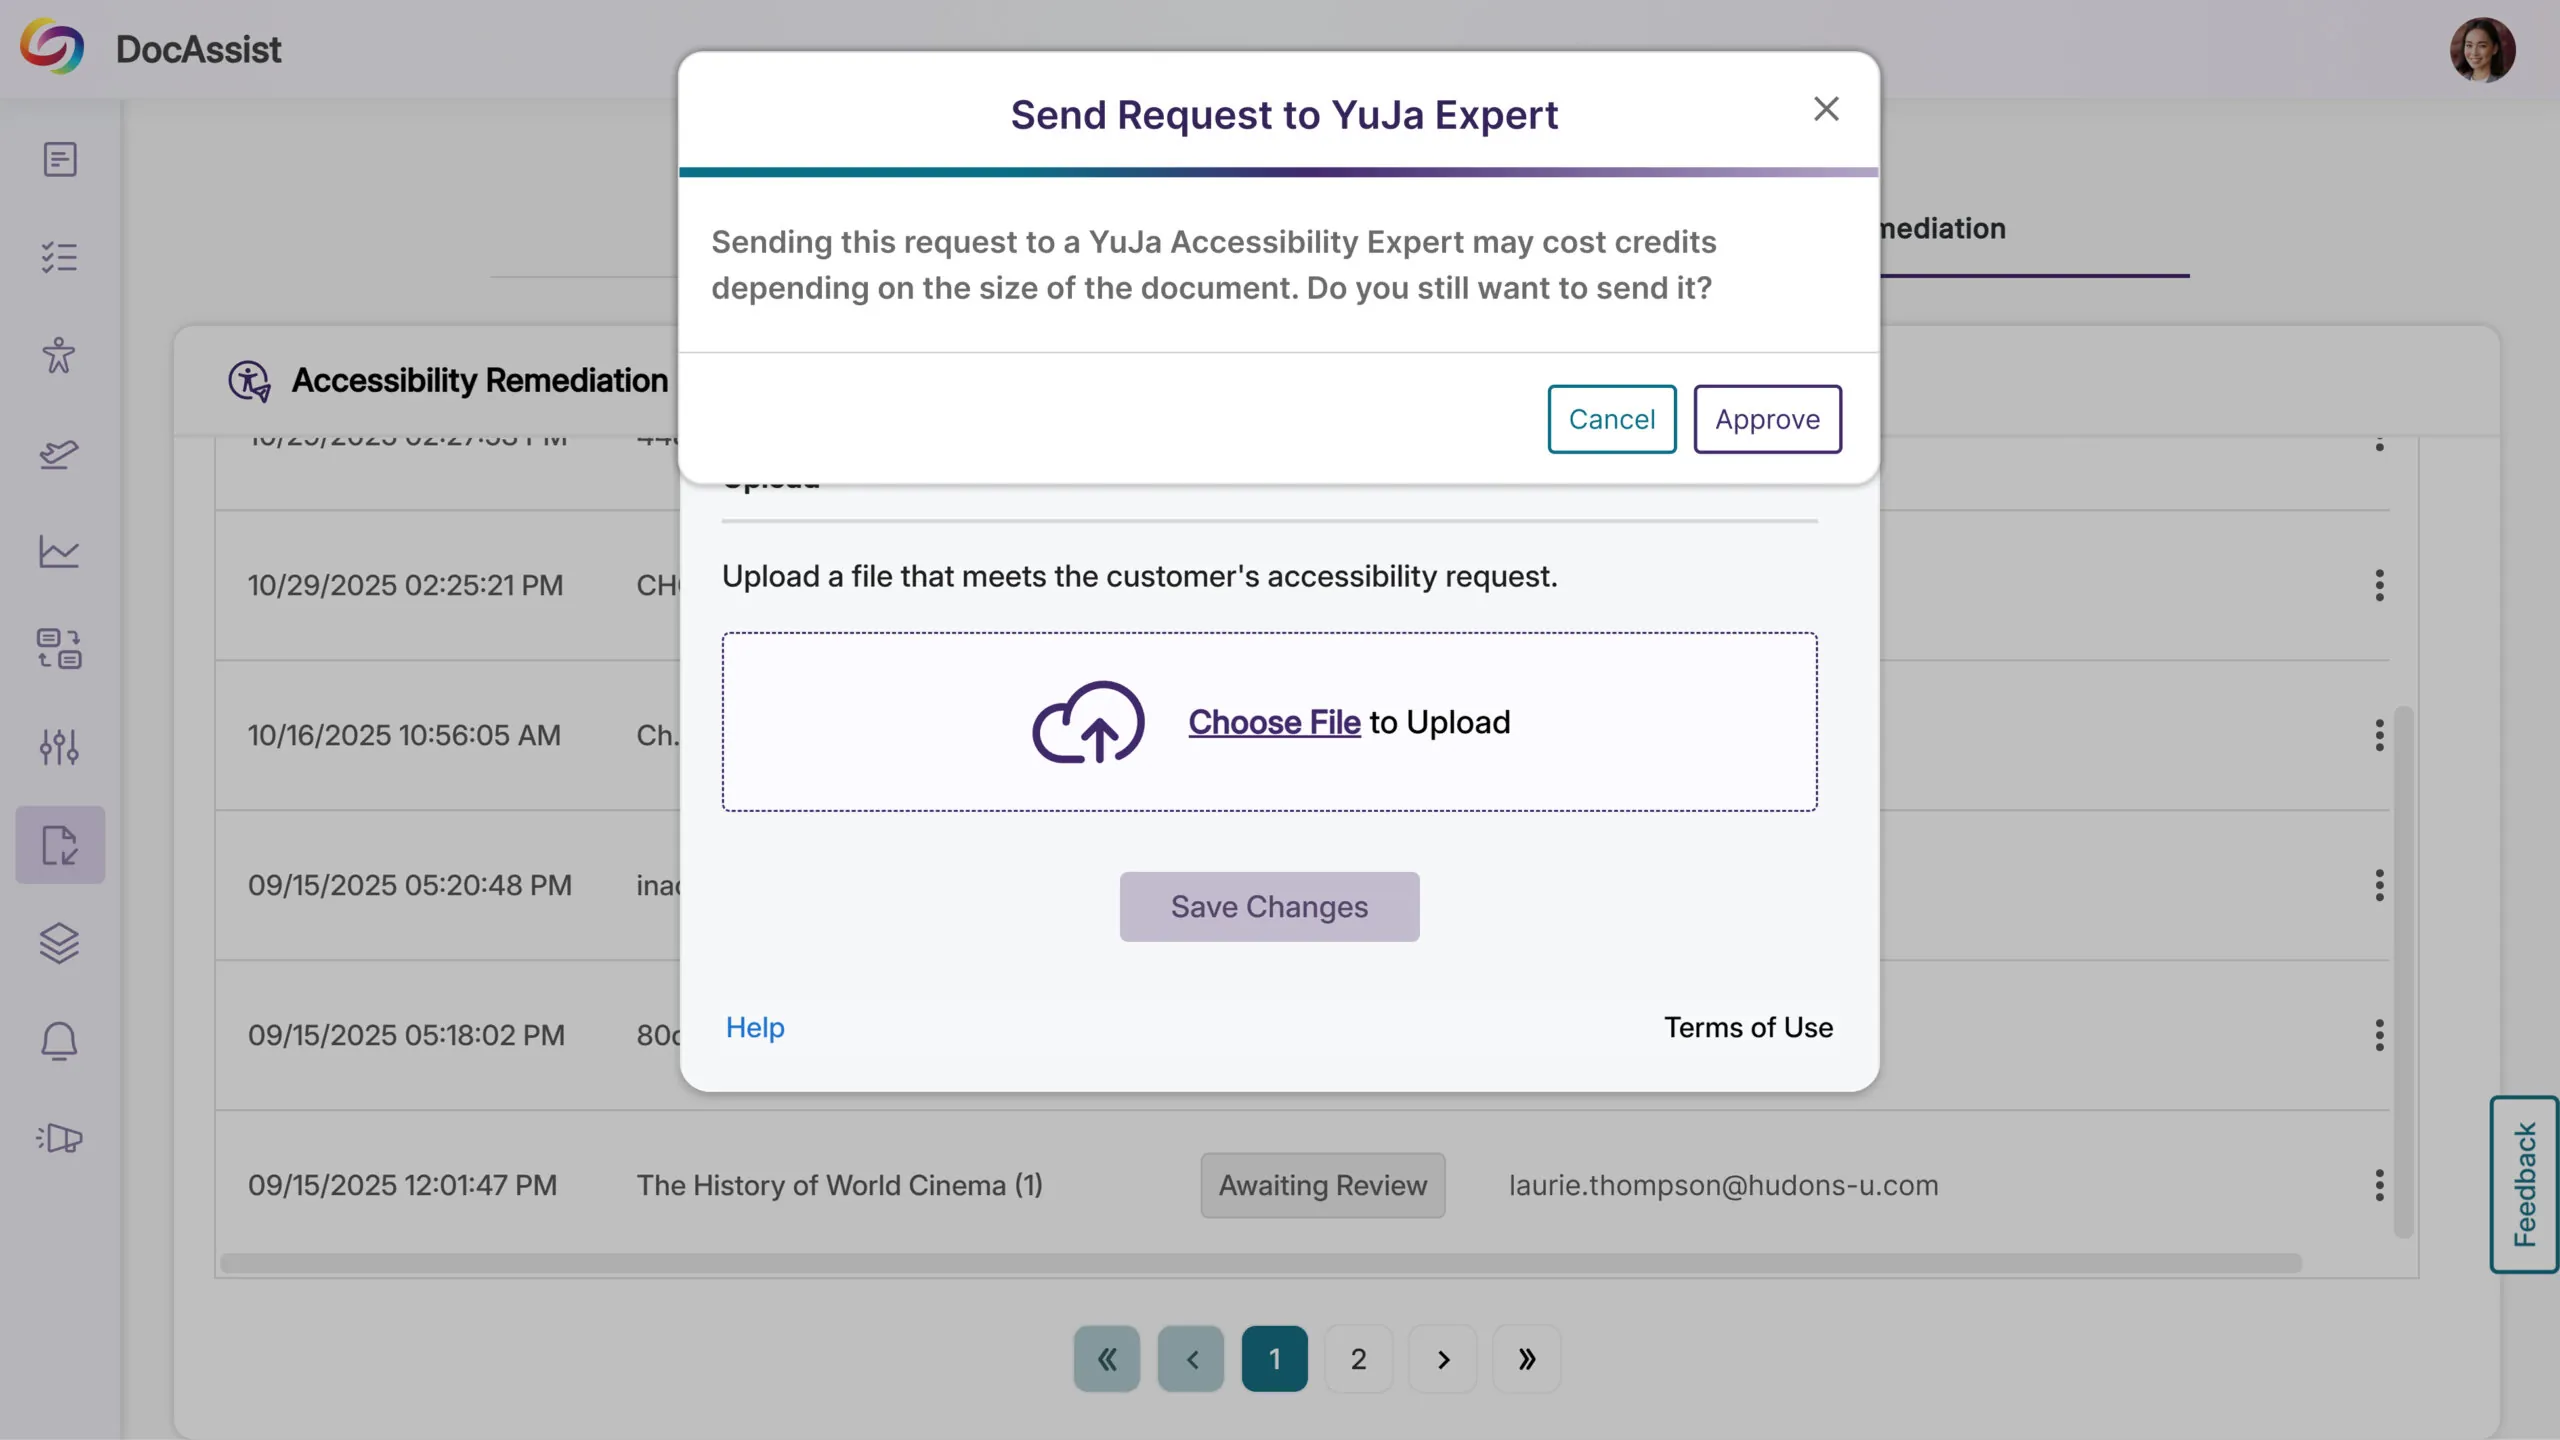Select the paper plane send sidebar icon
The width and height of the screenshot is (2560, 1440).
pos(60,454)
